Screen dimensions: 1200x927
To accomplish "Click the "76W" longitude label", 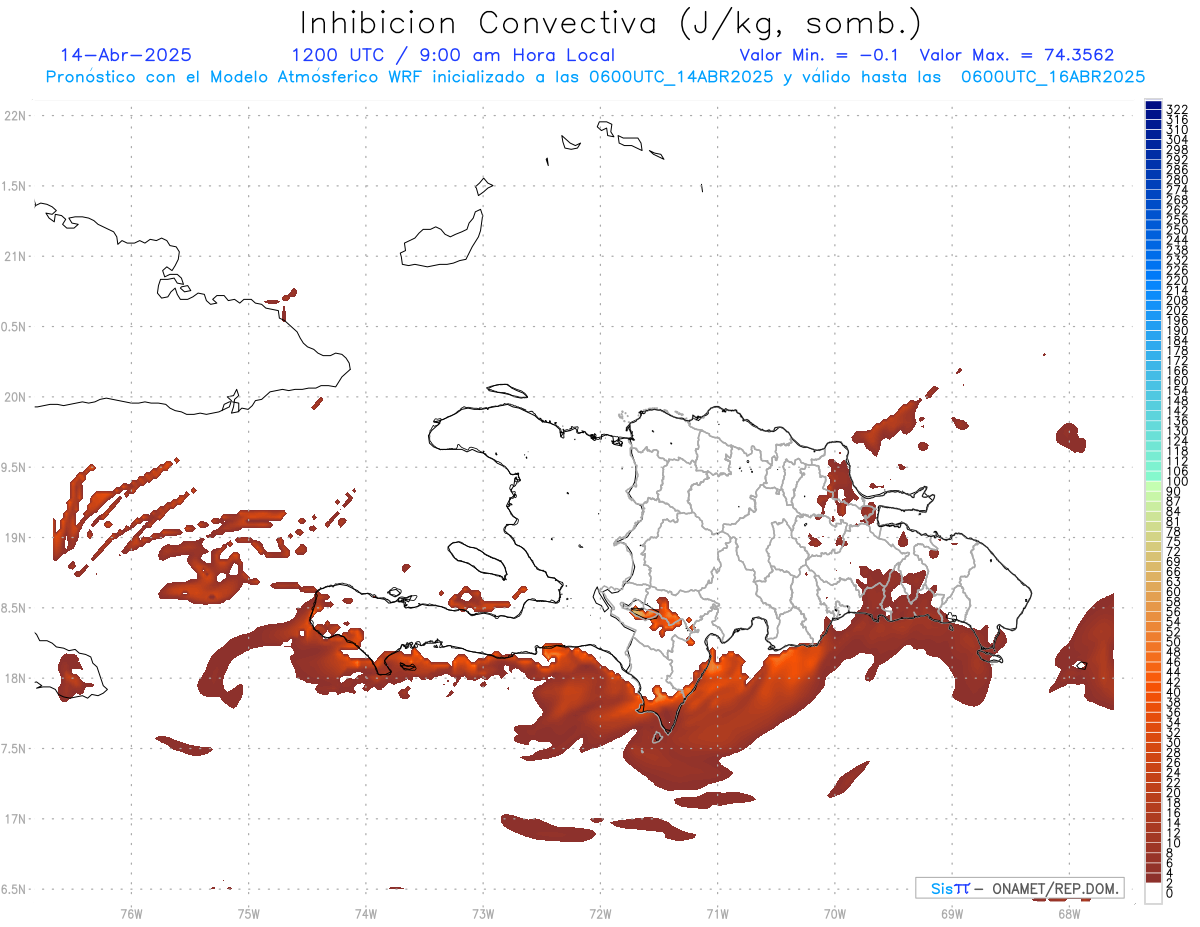I will (x=131, y=913).
